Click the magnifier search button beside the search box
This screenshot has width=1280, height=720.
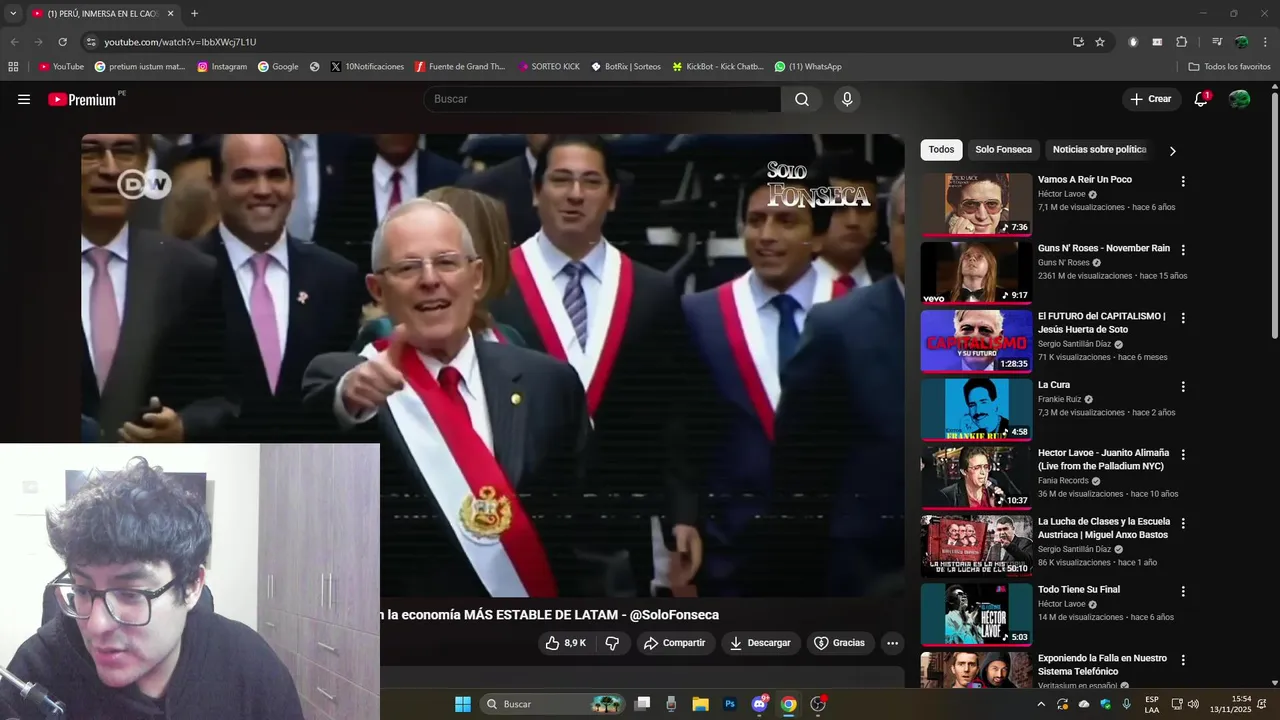802,99
